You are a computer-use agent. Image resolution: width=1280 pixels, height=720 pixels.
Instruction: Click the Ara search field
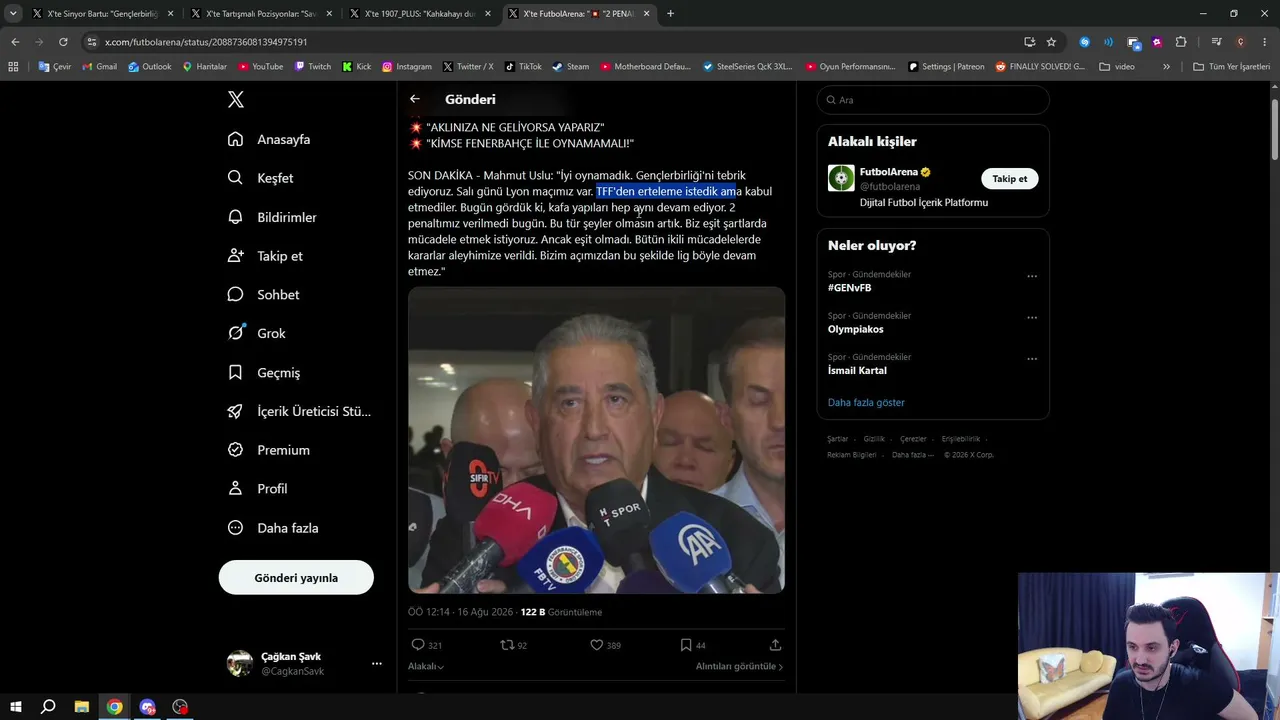[933, 100]
